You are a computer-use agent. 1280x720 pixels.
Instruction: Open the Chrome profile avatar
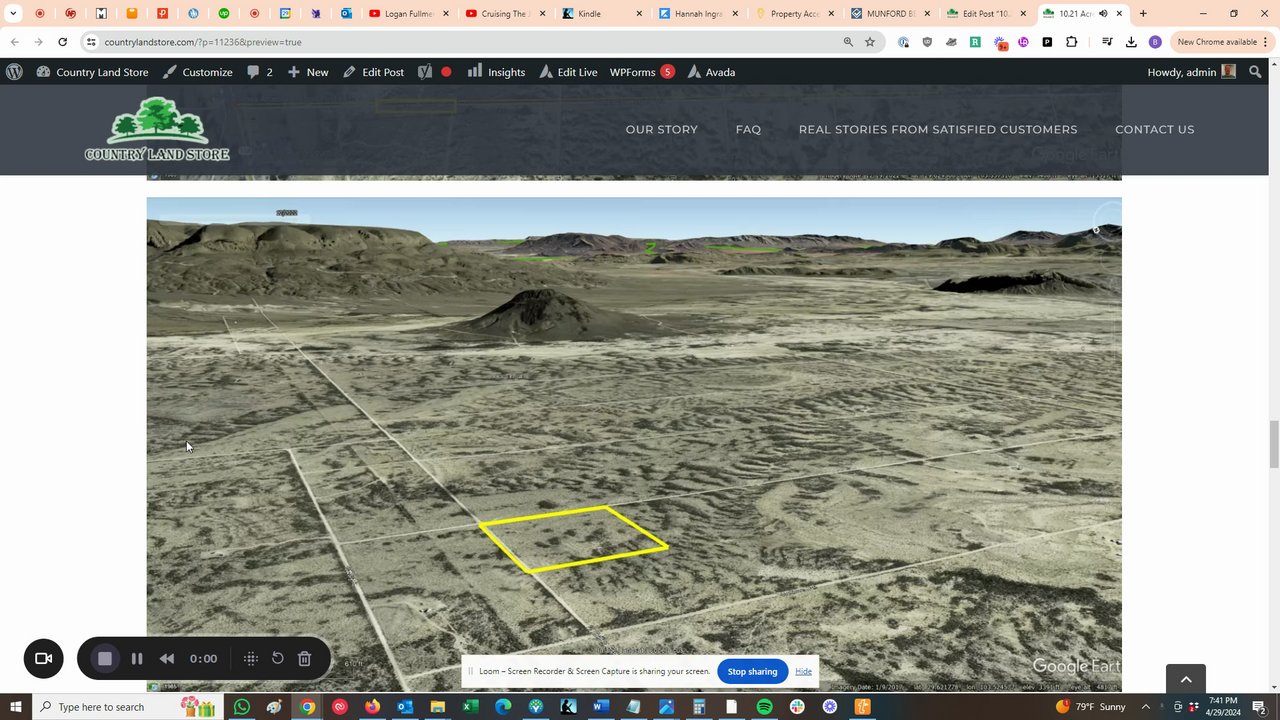click(1155, 42)
